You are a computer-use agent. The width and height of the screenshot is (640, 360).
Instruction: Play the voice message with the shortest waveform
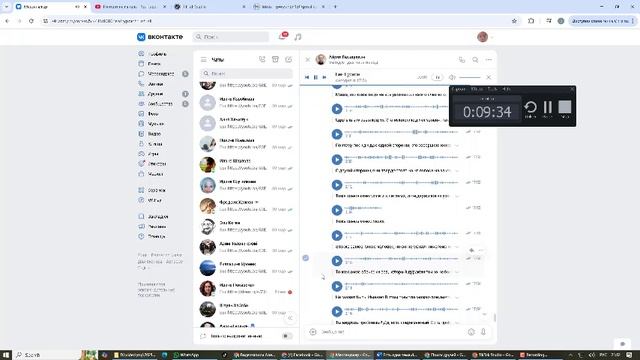point(337,210)
